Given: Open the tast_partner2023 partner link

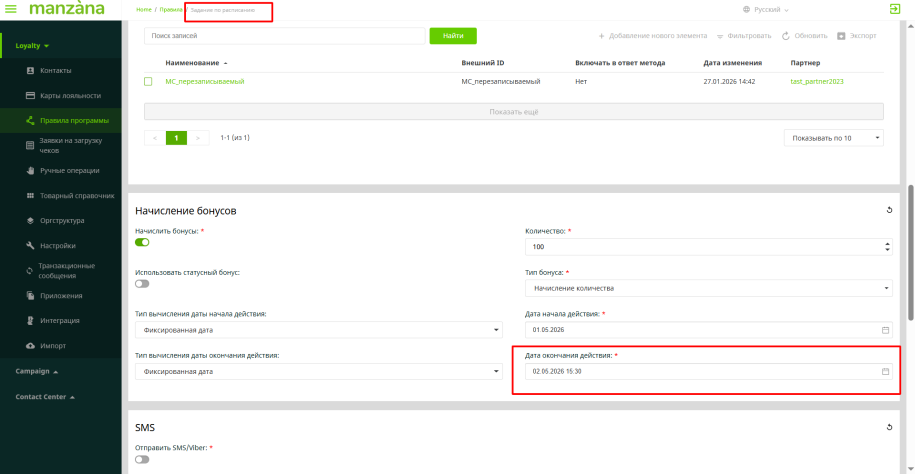Looking at the screenshot, I should click(817, 82).
